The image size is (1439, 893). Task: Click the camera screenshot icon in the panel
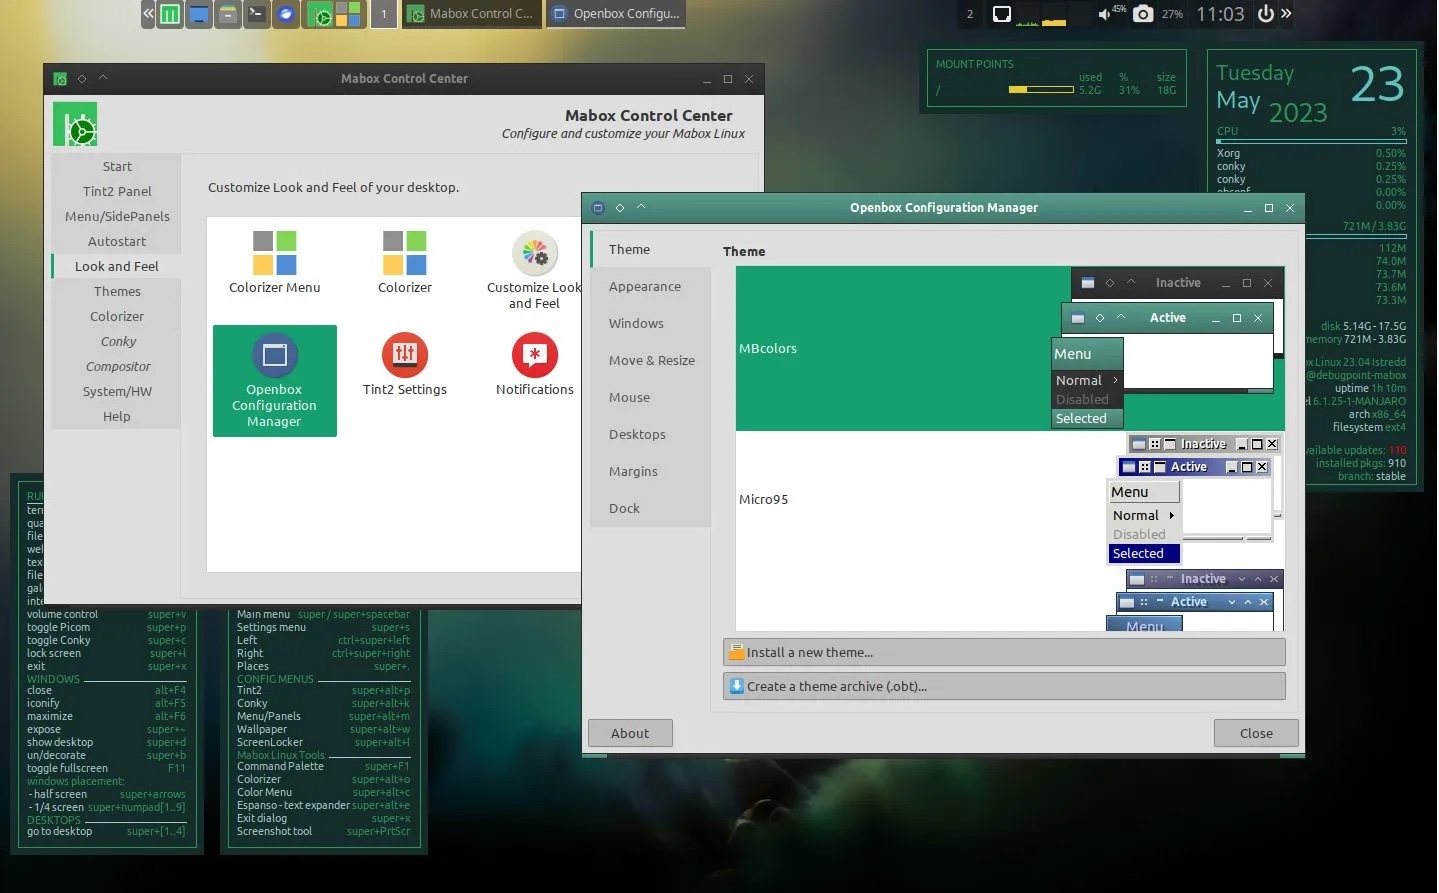click(1143, 14)
